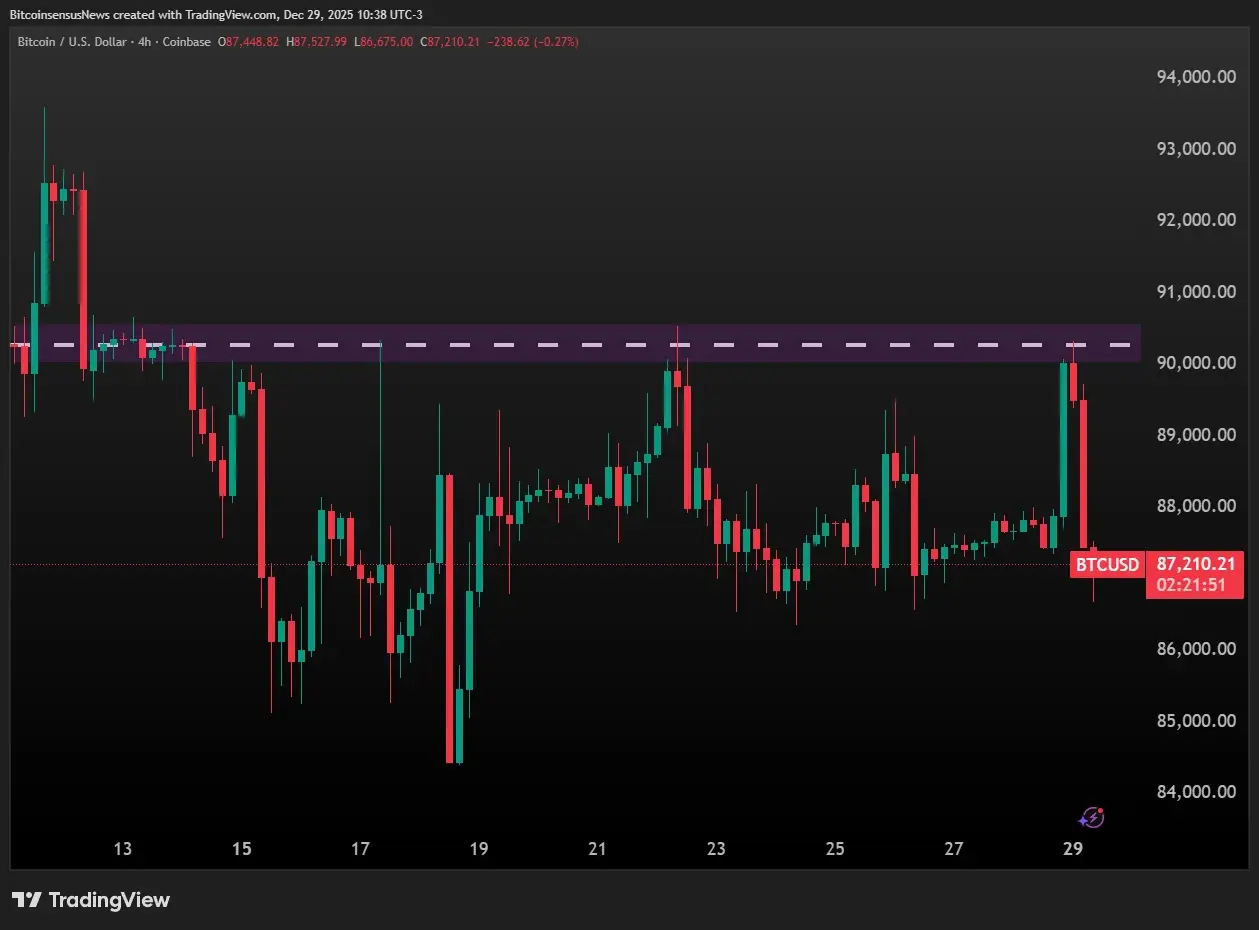Screen dimensions: 1259x930
Task: Click the candle countdown timer 02:21:51
Action: tap(1190, 585)
